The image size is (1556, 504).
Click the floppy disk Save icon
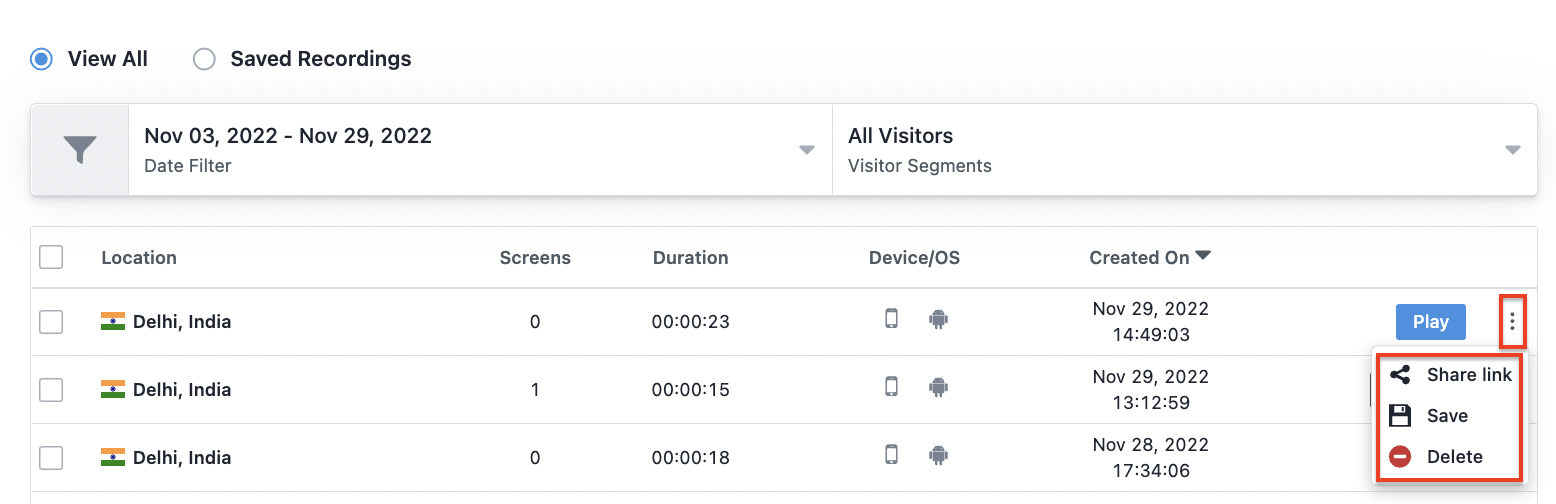pyautogui.click(x=1400, y=416)
